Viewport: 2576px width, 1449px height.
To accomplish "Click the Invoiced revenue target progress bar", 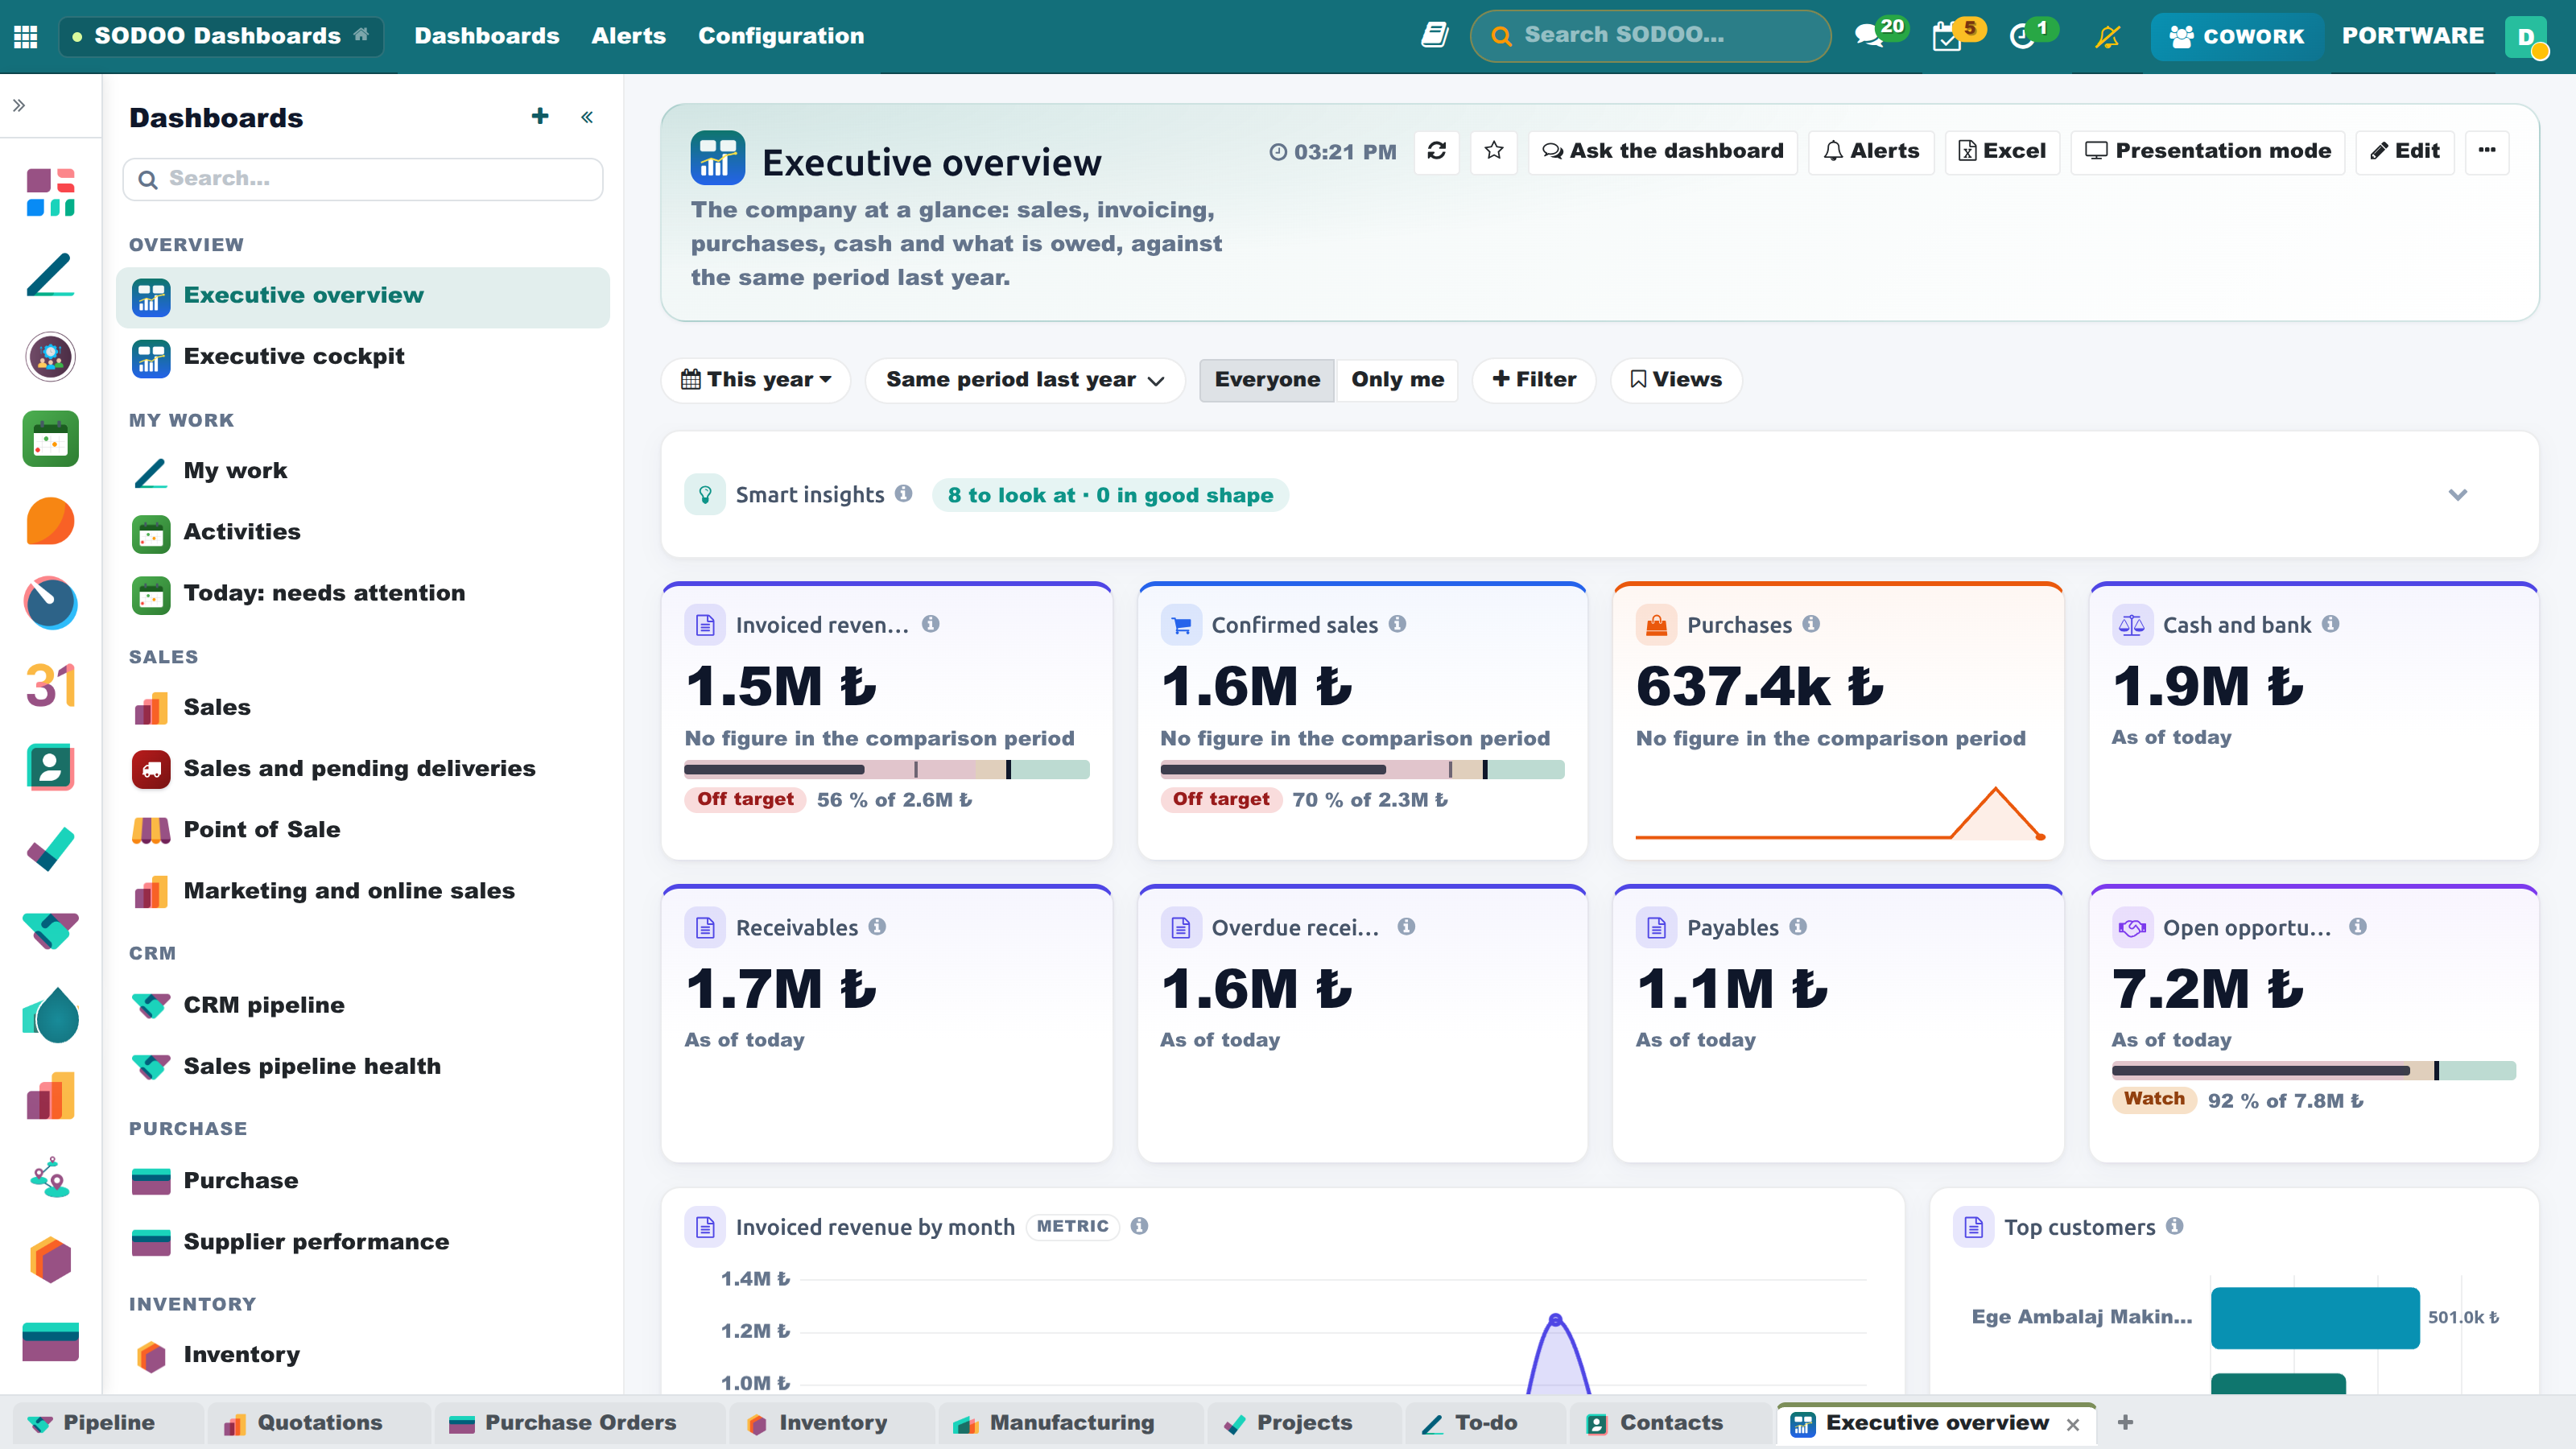I will click(x=886, y=769).
